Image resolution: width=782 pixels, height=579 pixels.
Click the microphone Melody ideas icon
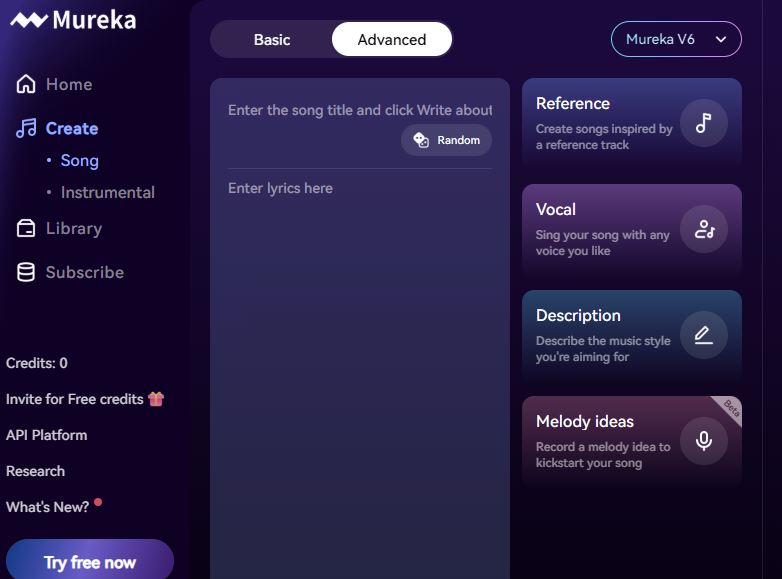click(703, 441)
